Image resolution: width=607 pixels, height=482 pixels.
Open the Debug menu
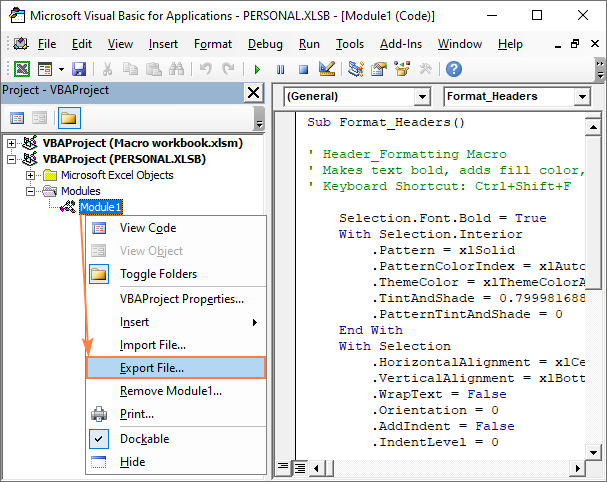coord(265,44)
